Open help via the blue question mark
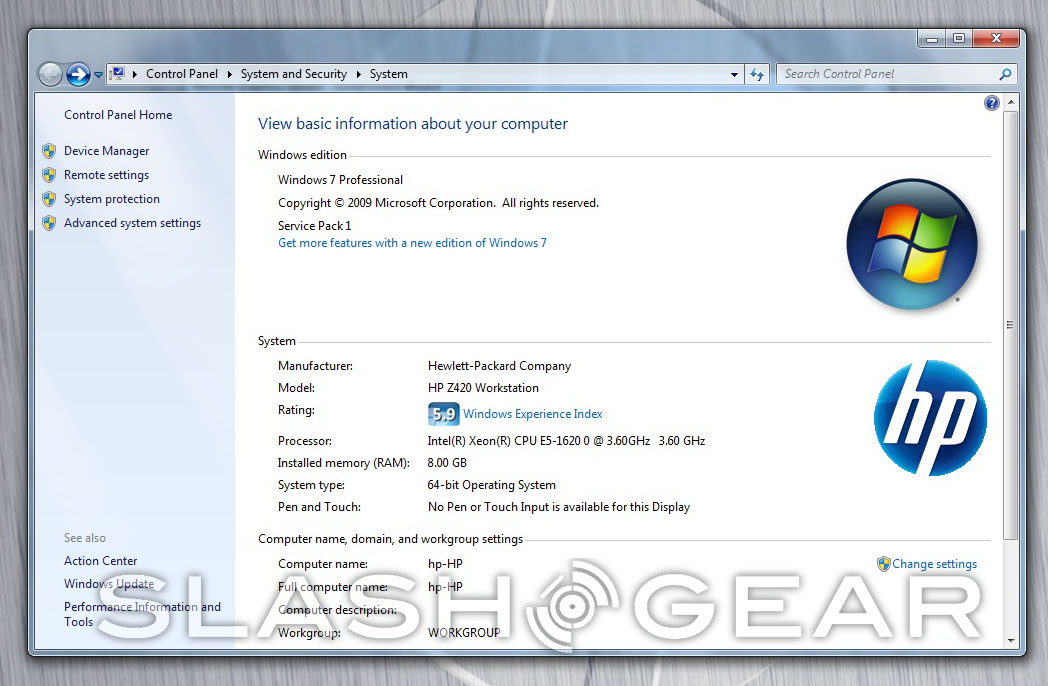1048x686 pixels. pyautogui.click(x=991, y=103)
